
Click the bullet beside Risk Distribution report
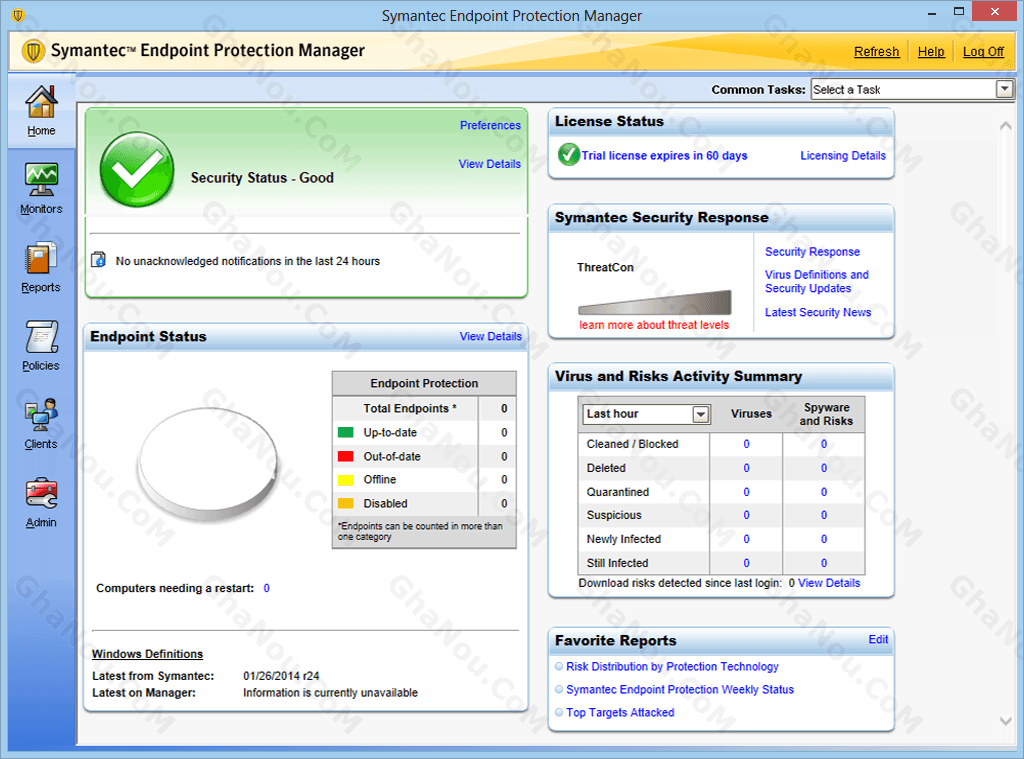559,666
